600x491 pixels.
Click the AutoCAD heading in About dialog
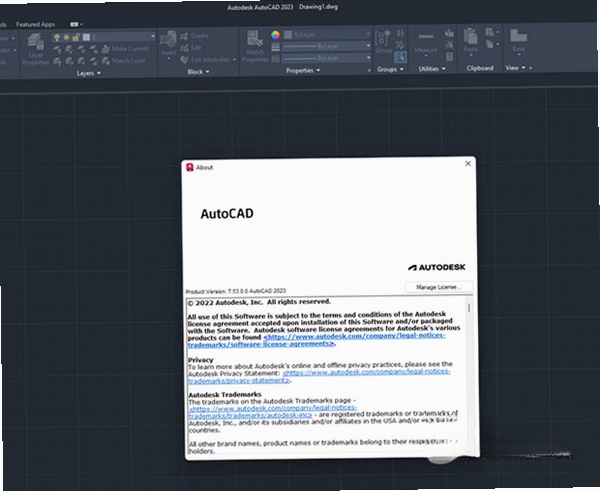(227, 214)
